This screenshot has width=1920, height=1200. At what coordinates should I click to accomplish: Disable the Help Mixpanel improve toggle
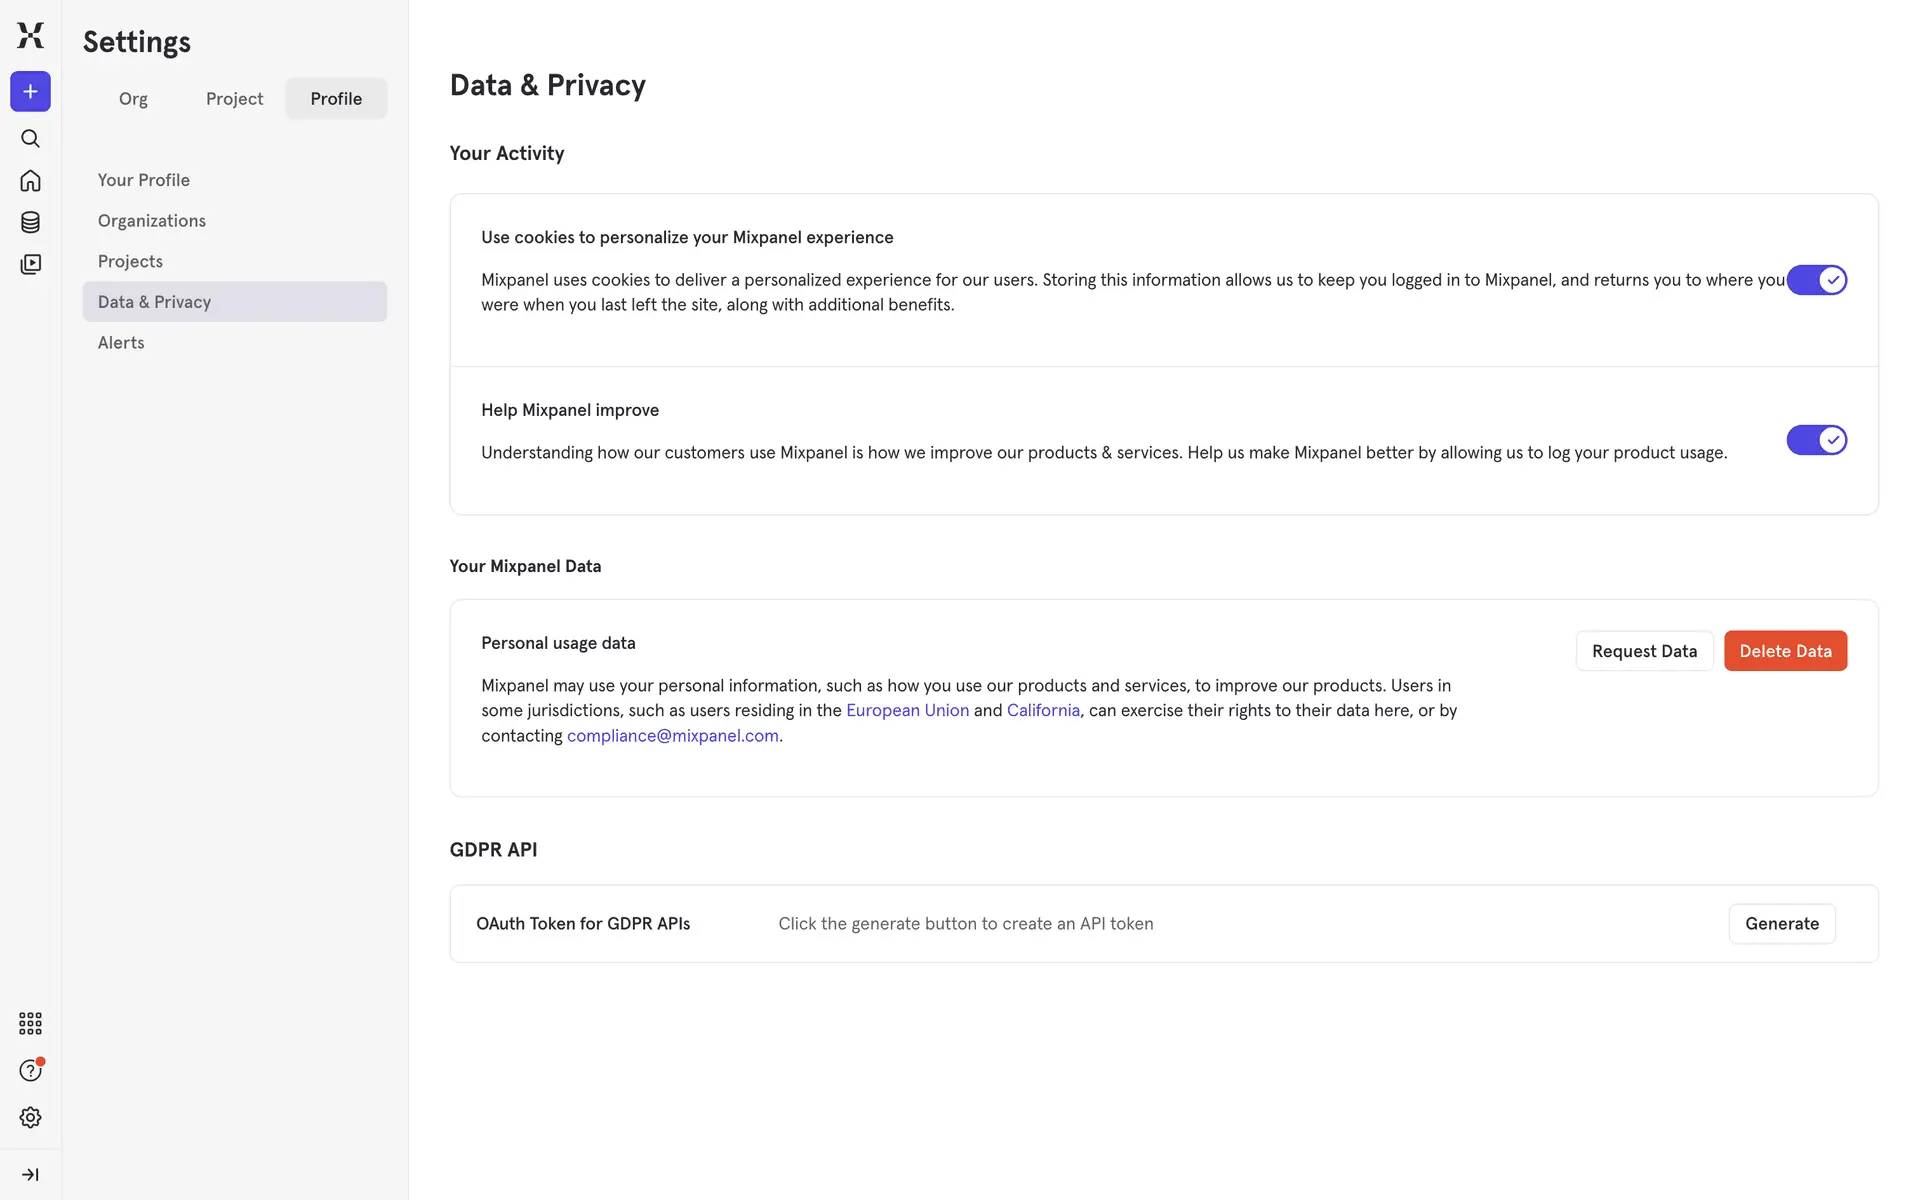point(1816,440)
